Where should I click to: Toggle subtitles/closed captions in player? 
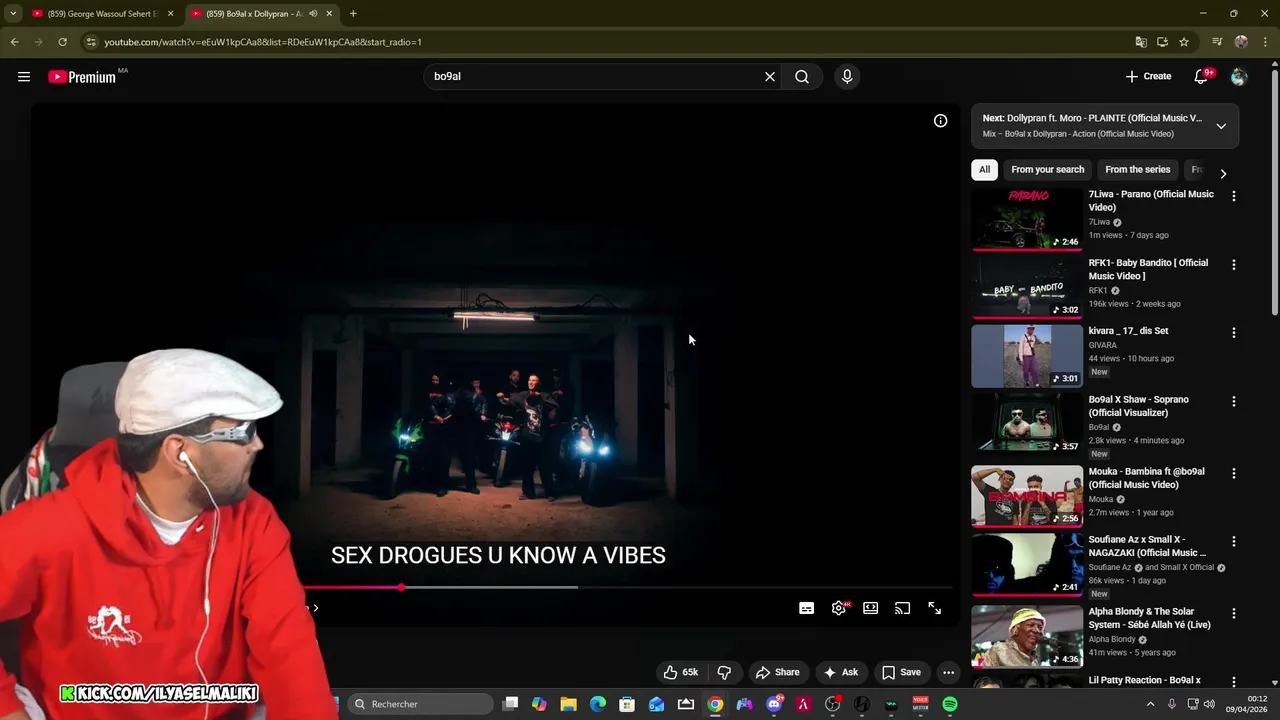[807, 608]
